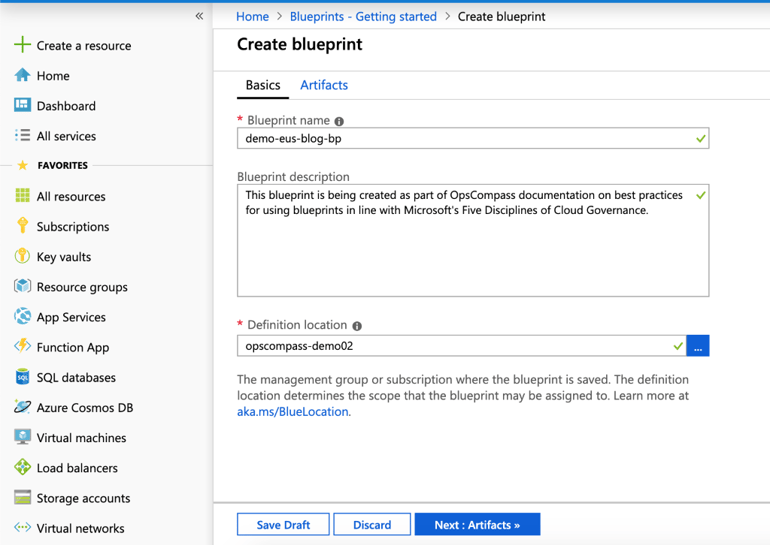Click the Resource groups cube icon
The image size is (770, 545).
(x=22, y=286)
